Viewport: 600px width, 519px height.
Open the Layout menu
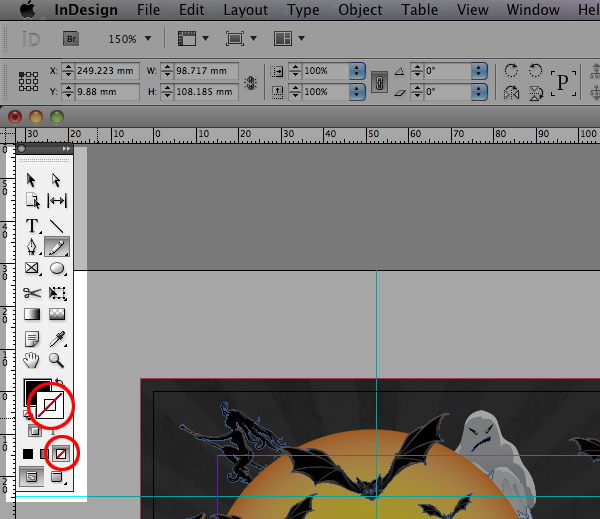click(x=246, y=10)
